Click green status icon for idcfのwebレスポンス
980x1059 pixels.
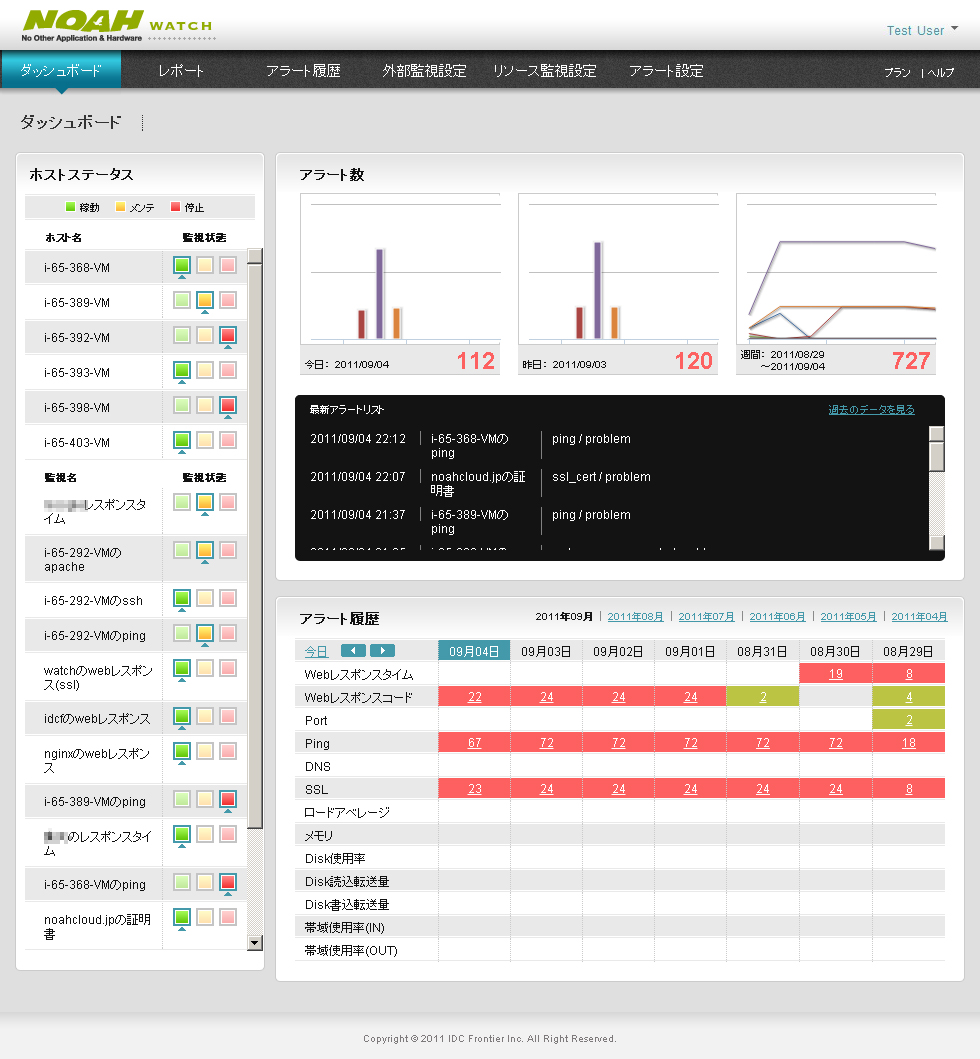tap(182, 716)
